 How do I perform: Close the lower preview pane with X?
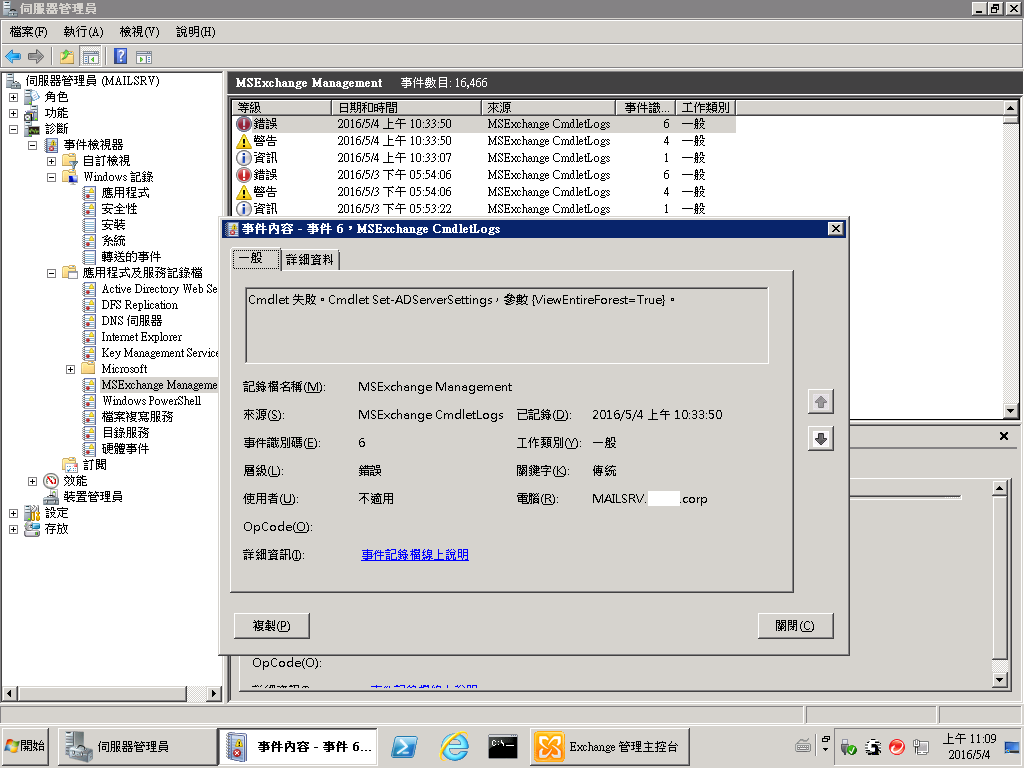pyautogui.click(x=1004, y=436)
